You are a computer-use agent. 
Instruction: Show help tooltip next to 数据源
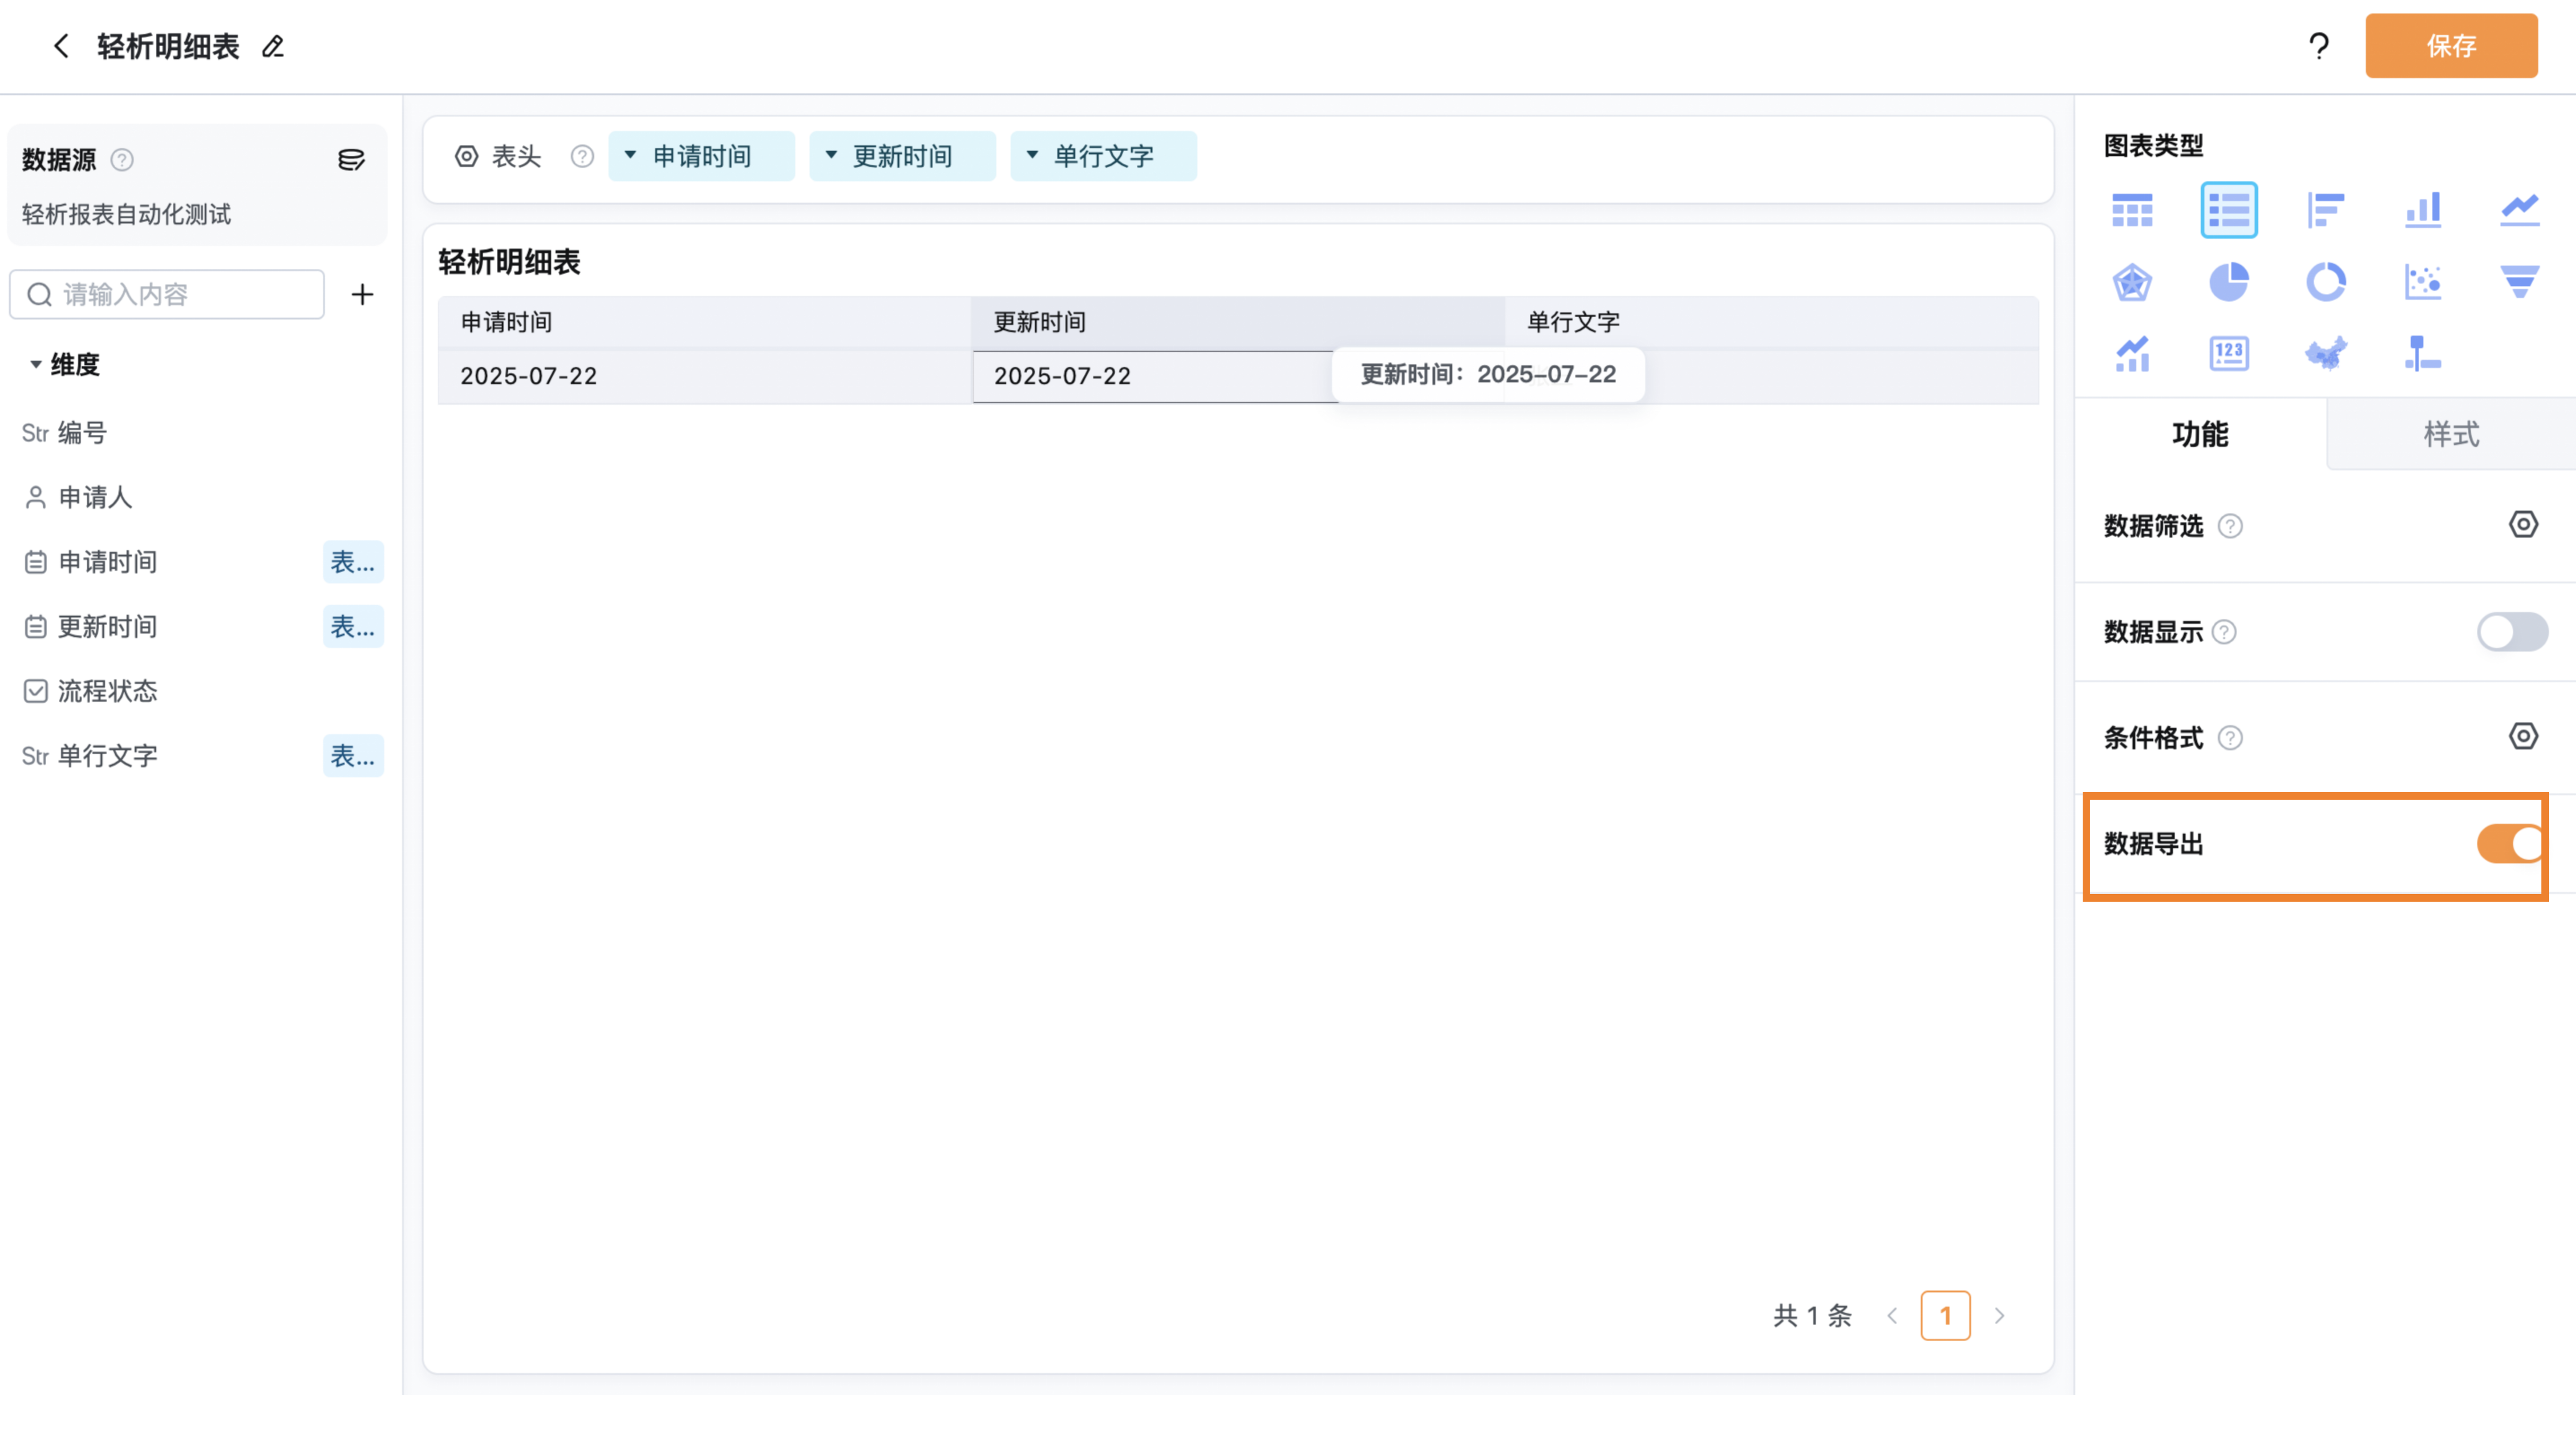tap(122, 160)
